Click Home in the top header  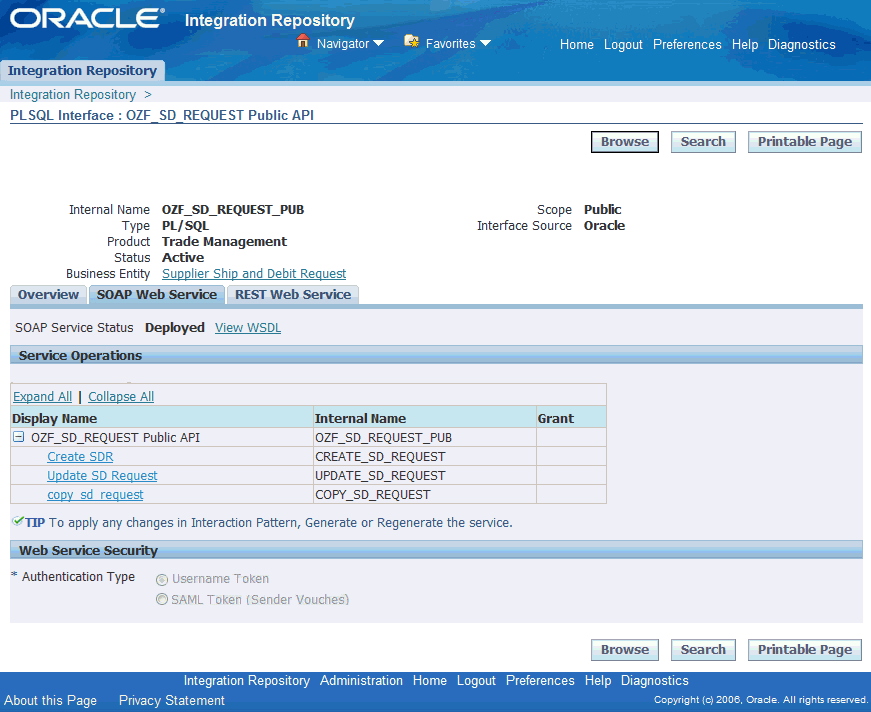click(577, 44)
